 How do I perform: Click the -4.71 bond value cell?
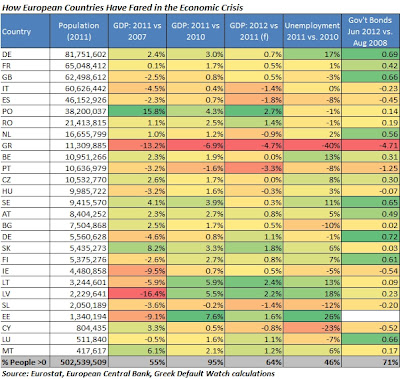pos(370,145)
